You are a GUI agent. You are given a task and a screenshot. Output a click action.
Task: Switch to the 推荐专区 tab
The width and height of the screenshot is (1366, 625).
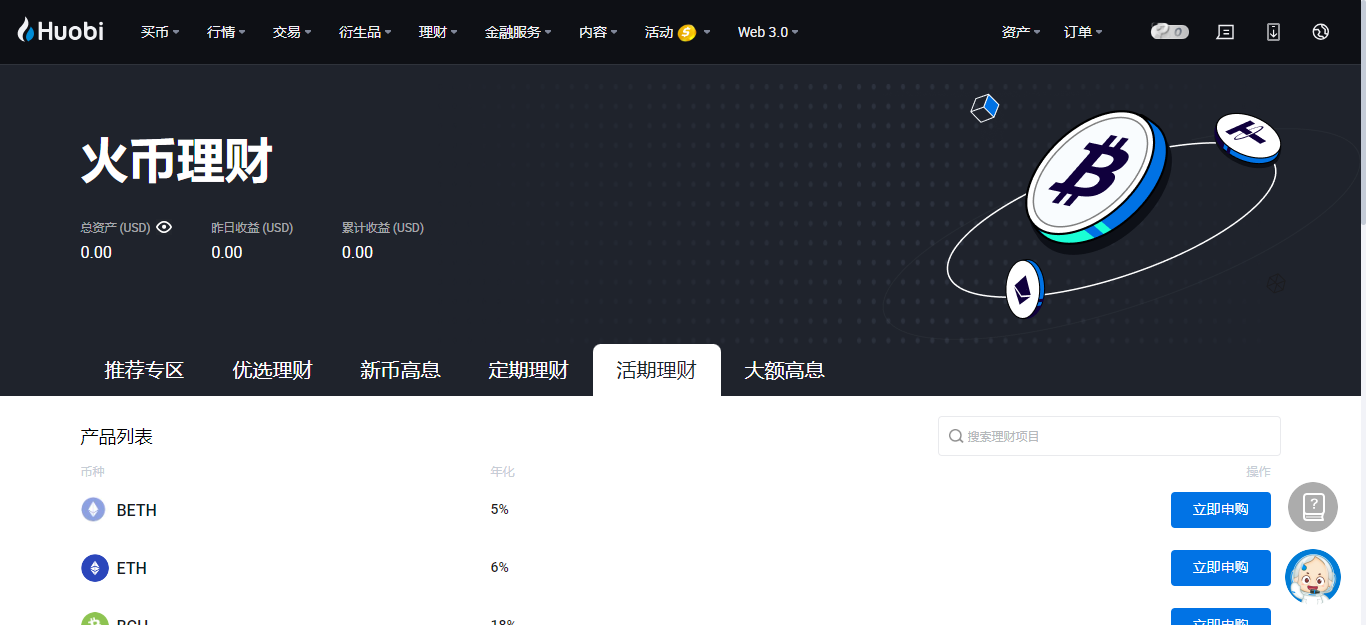tap(145, 370)
